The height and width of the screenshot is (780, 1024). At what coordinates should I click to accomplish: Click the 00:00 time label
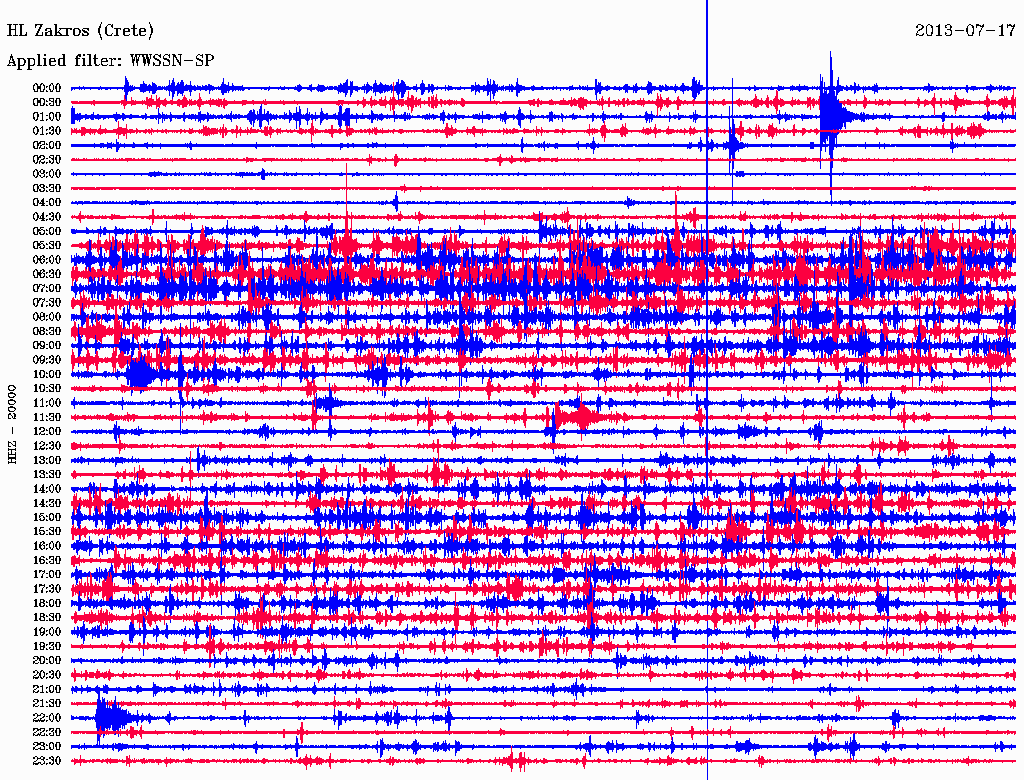click(47, 88)
